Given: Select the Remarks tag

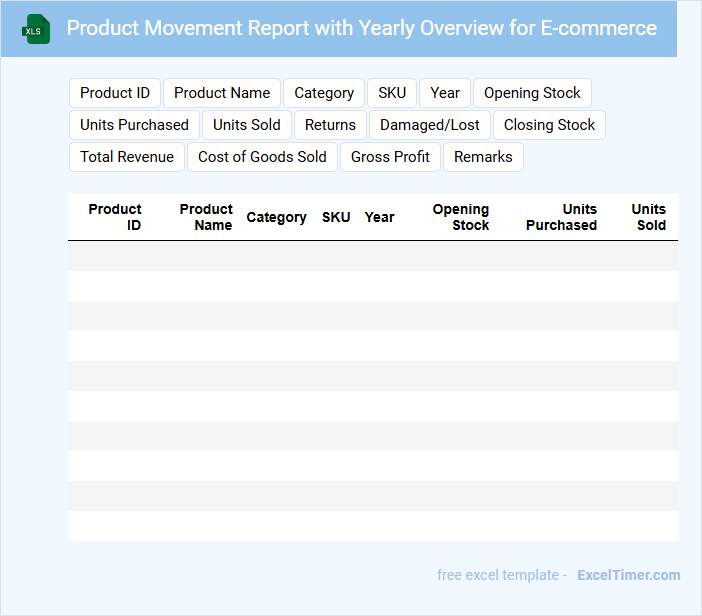Looking at the screenshot, I should (483, 157).
